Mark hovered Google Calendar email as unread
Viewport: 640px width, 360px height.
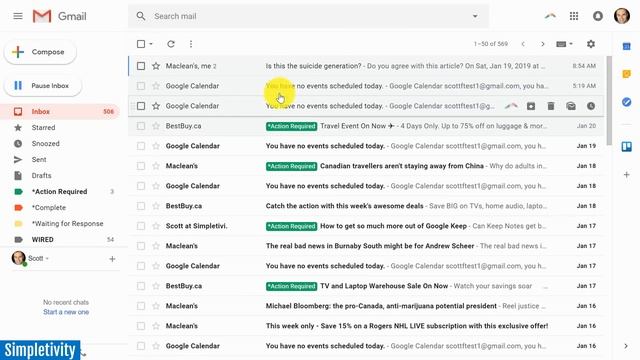[571, 106]
